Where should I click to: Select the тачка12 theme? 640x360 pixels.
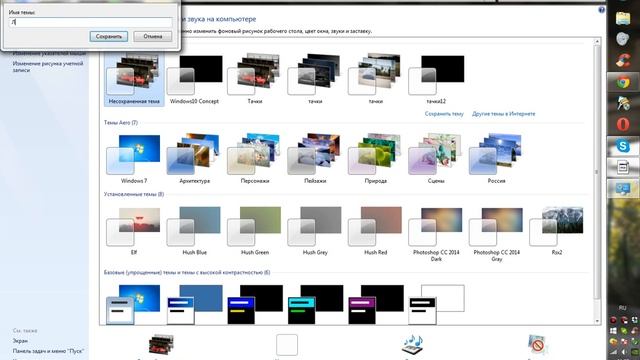point(436,79)
